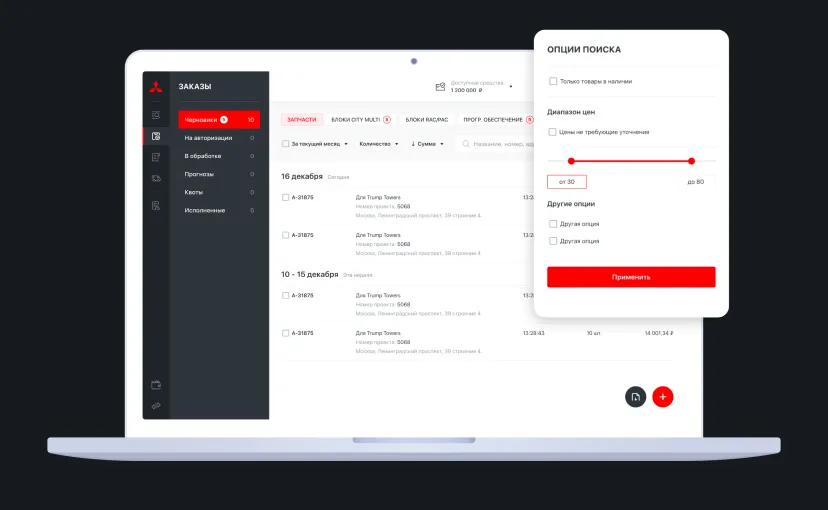The width and height of the screenshot is (828, 510).
Task: Click the 'от 30' price input field
Action: [x=567, y=182]
